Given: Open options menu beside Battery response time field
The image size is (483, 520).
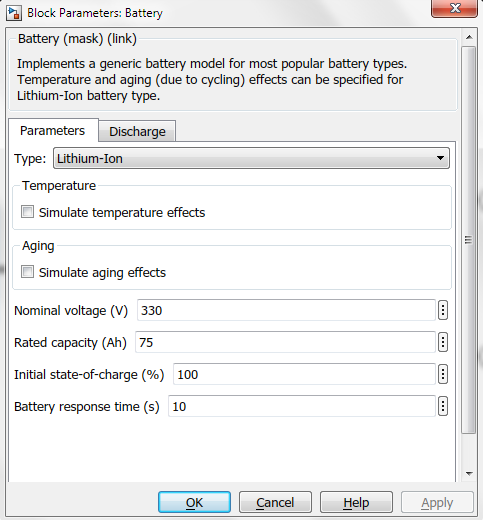Looking at the screenshot, I should [x=443, y=406].
